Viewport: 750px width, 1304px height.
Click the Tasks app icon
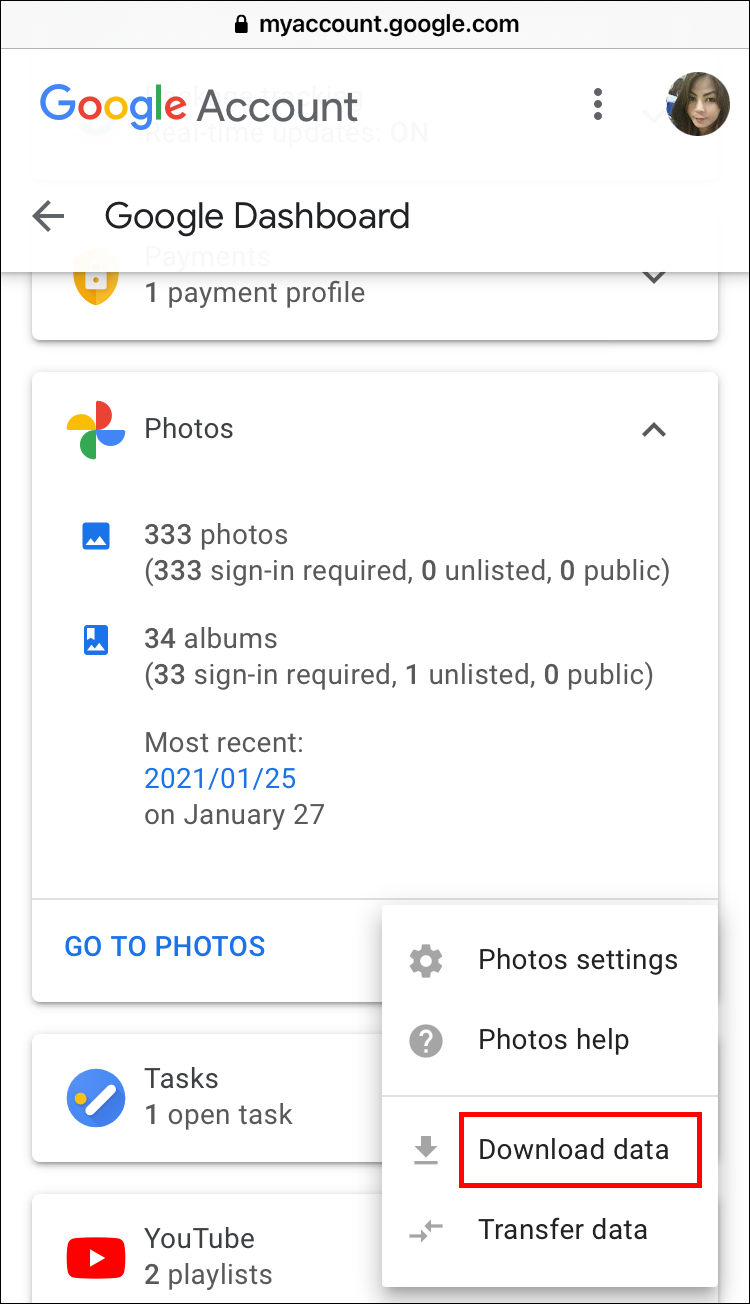96,1098
